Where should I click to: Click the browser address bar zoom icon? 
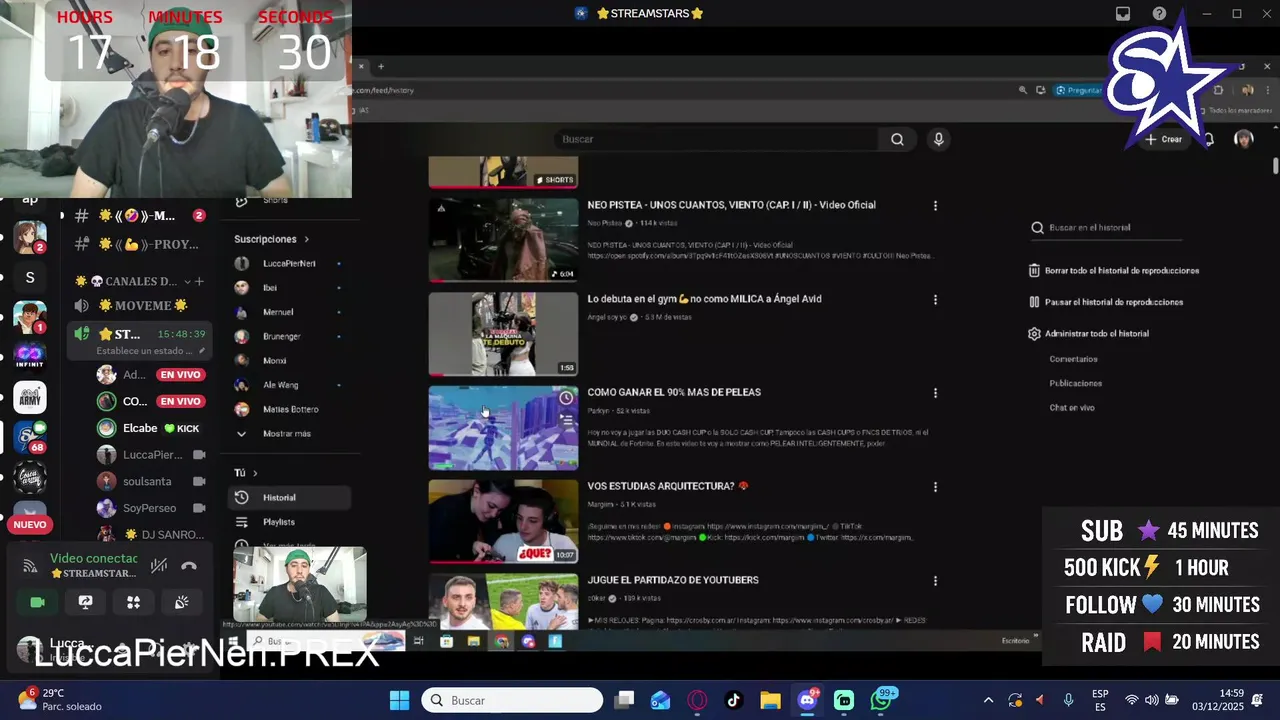click(1022, 90)
